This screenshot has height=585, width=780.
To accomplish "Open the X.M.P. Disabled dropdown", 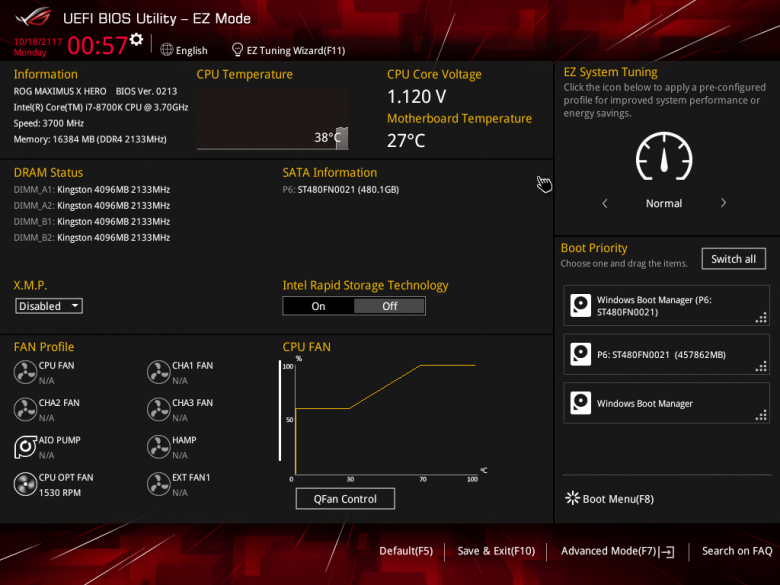I will coord(49,305).
